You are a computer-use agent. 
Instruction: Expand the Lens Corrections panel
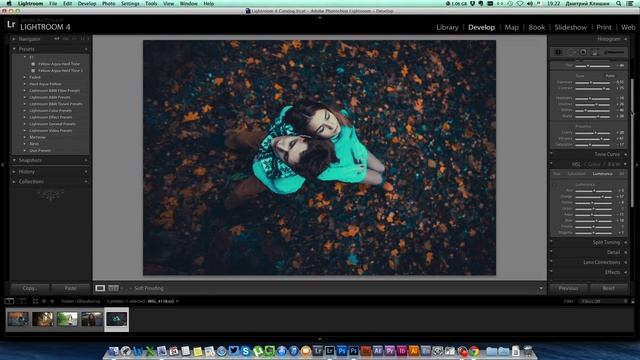tap(625, 262)
